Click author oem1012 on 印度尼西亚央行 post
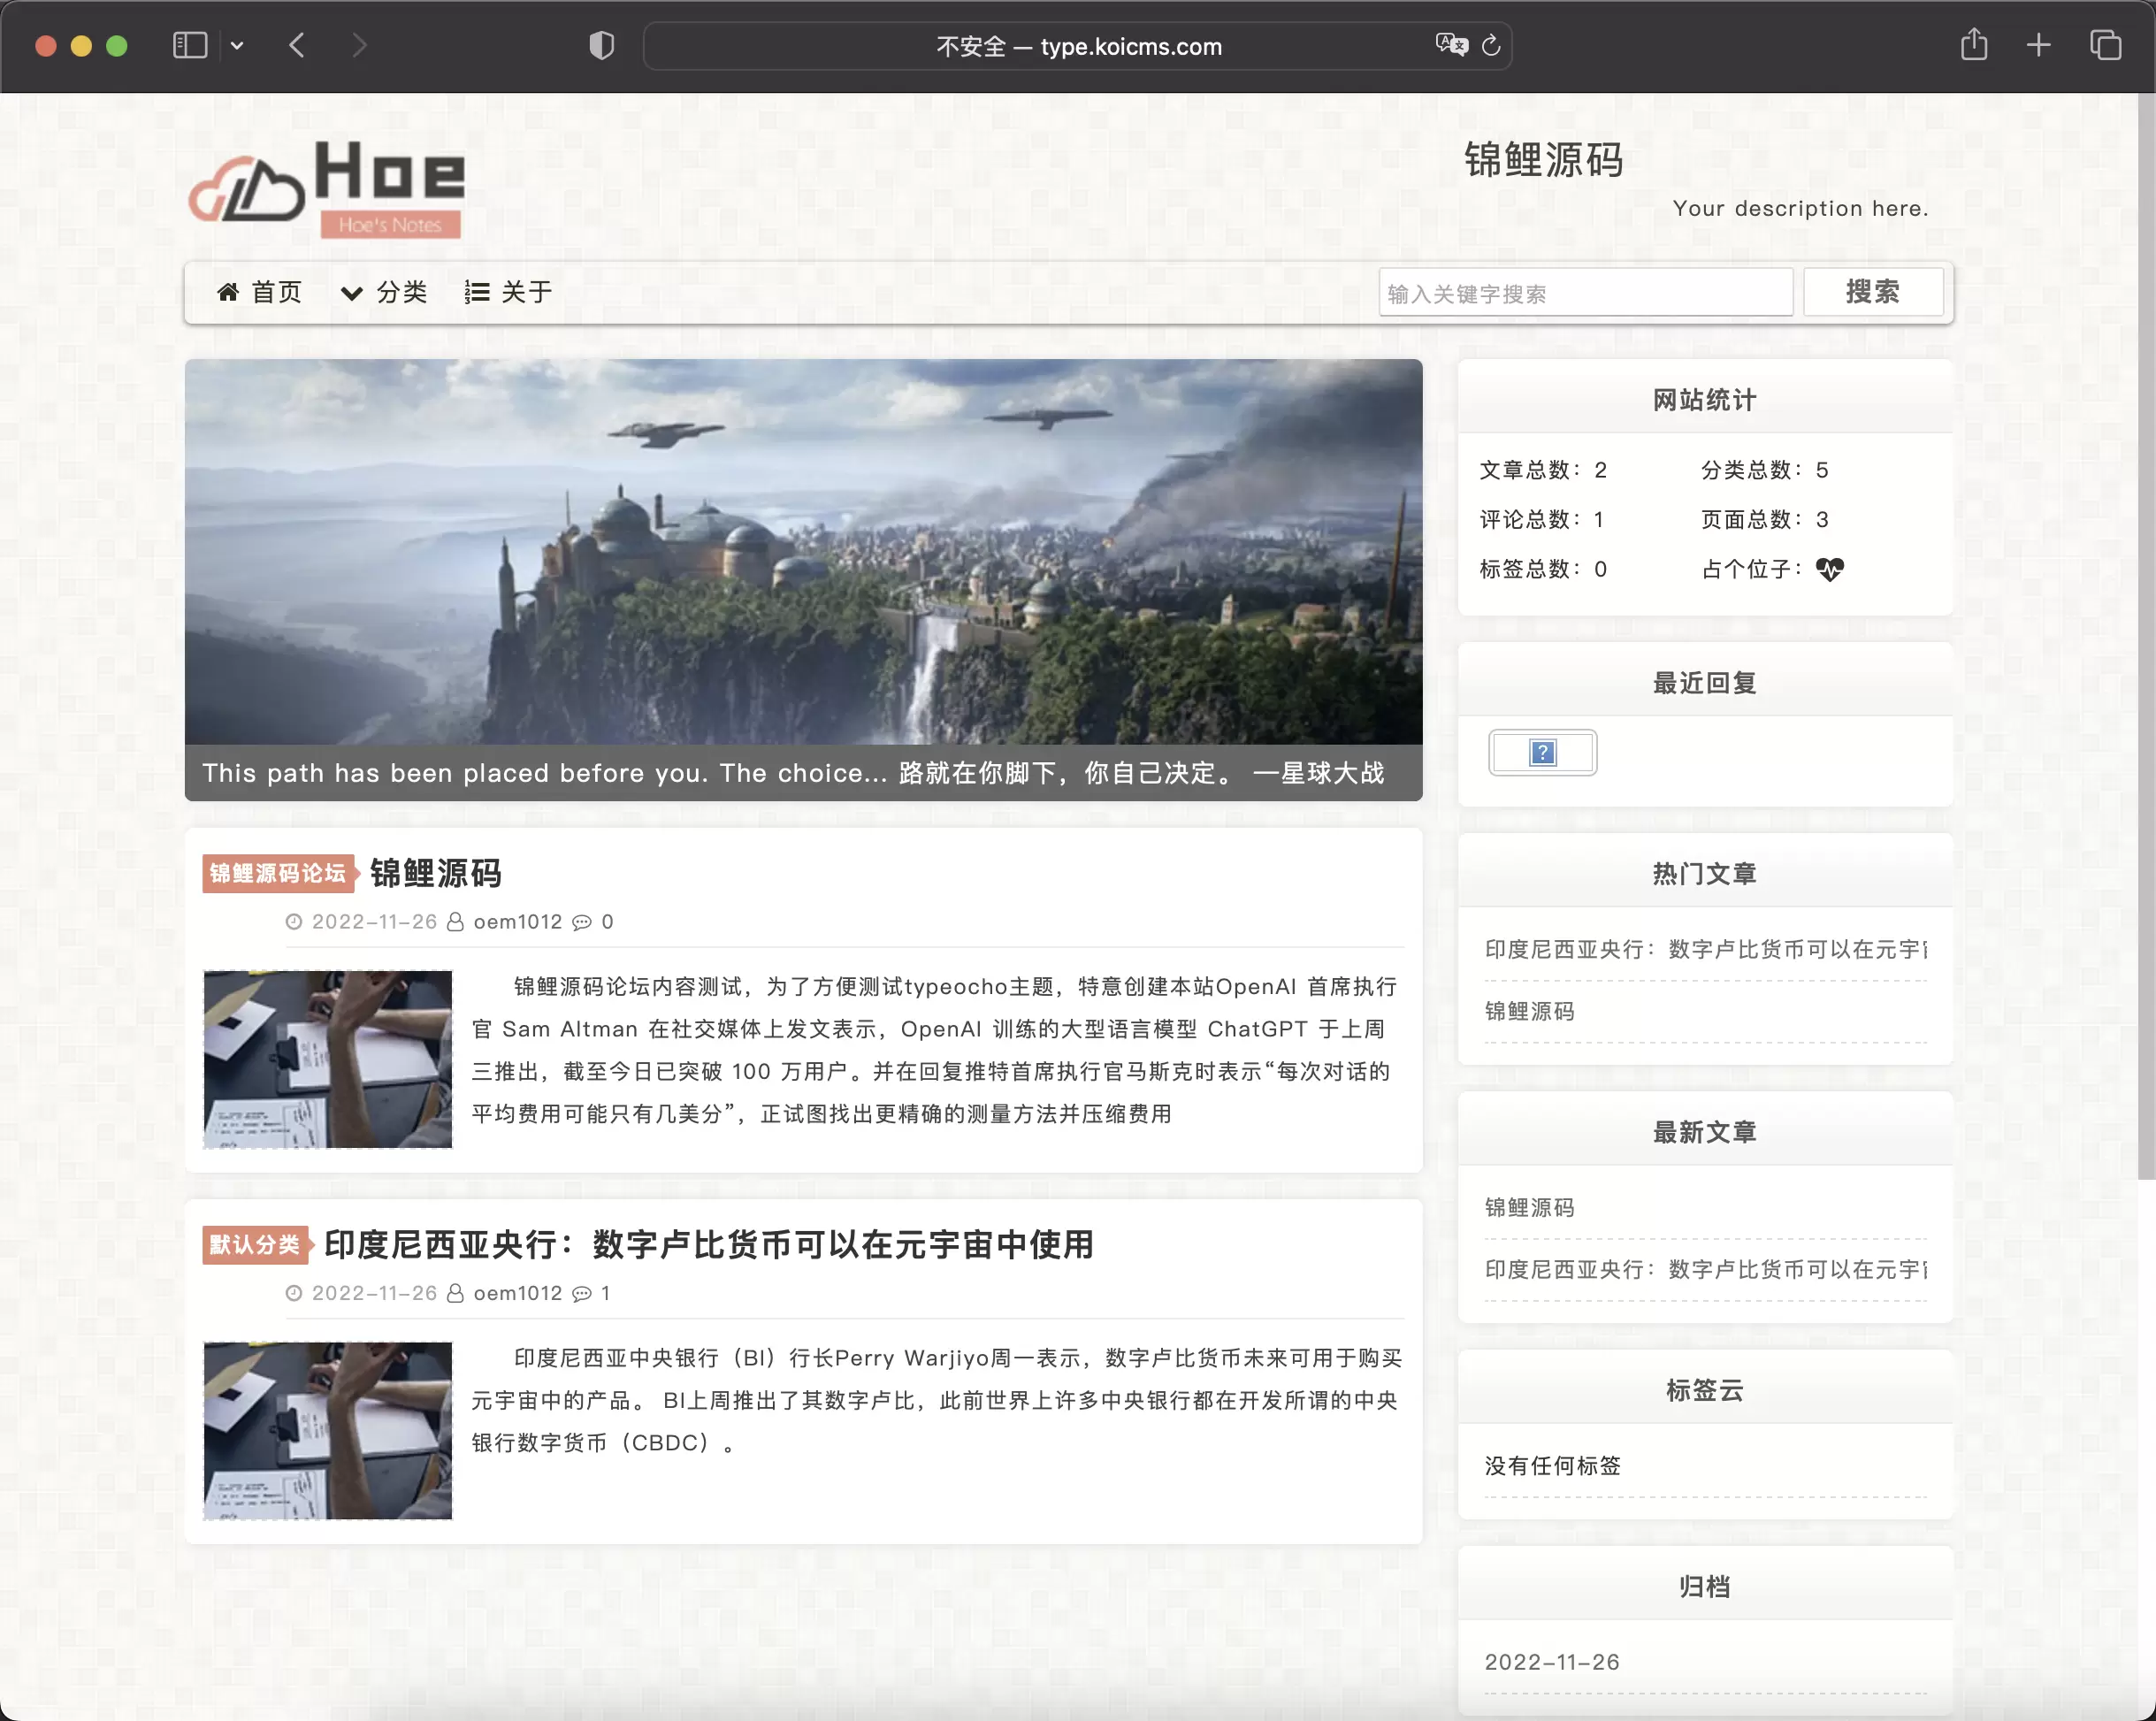Image resolution: width=2156 pixels, height=1721 pixels. [517, 1293]
